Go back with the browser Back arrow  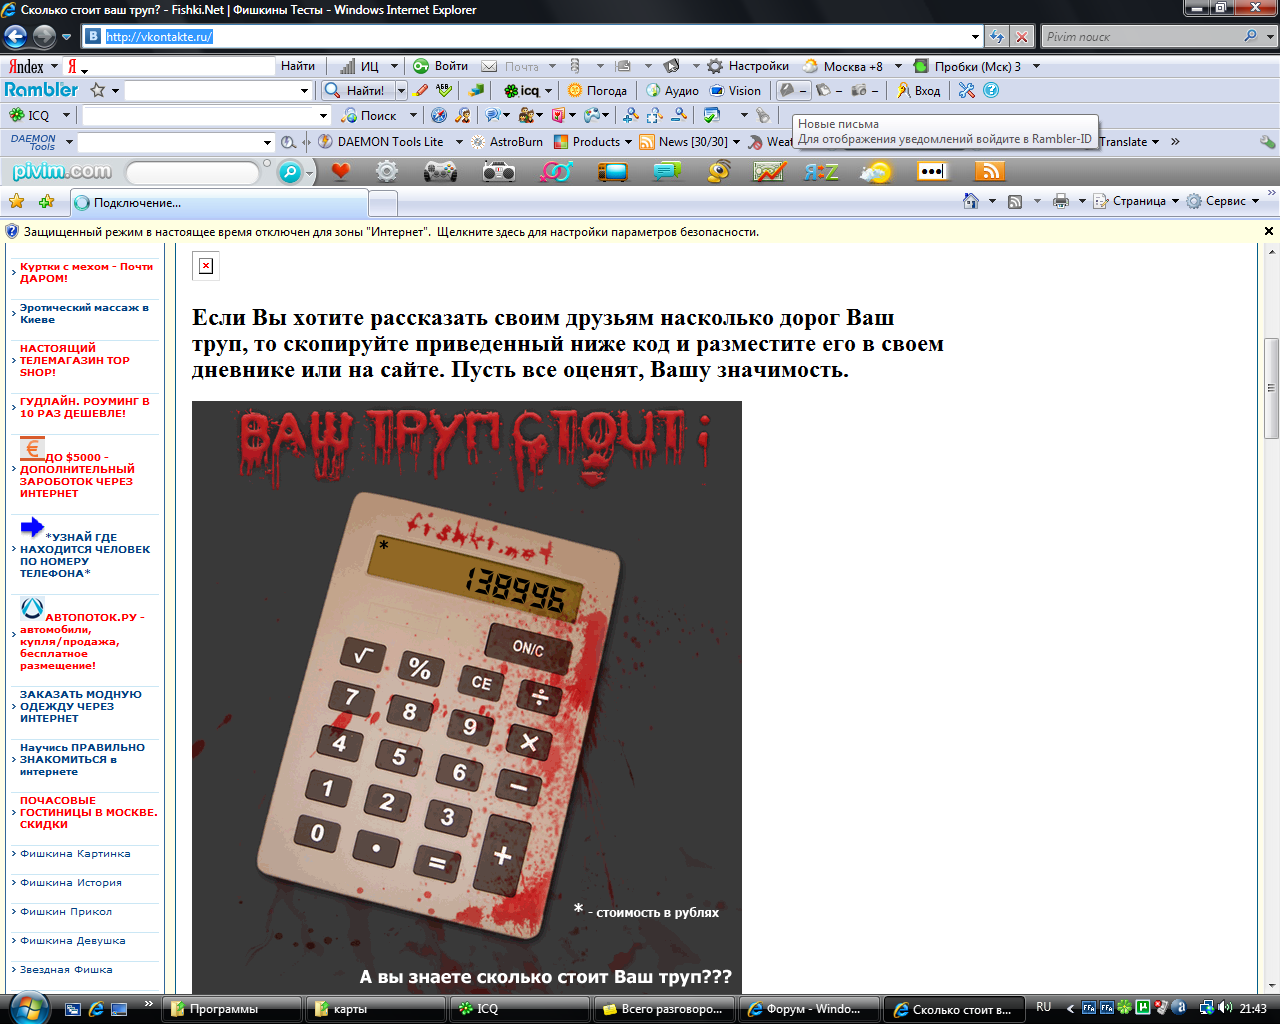click(16, 37)
